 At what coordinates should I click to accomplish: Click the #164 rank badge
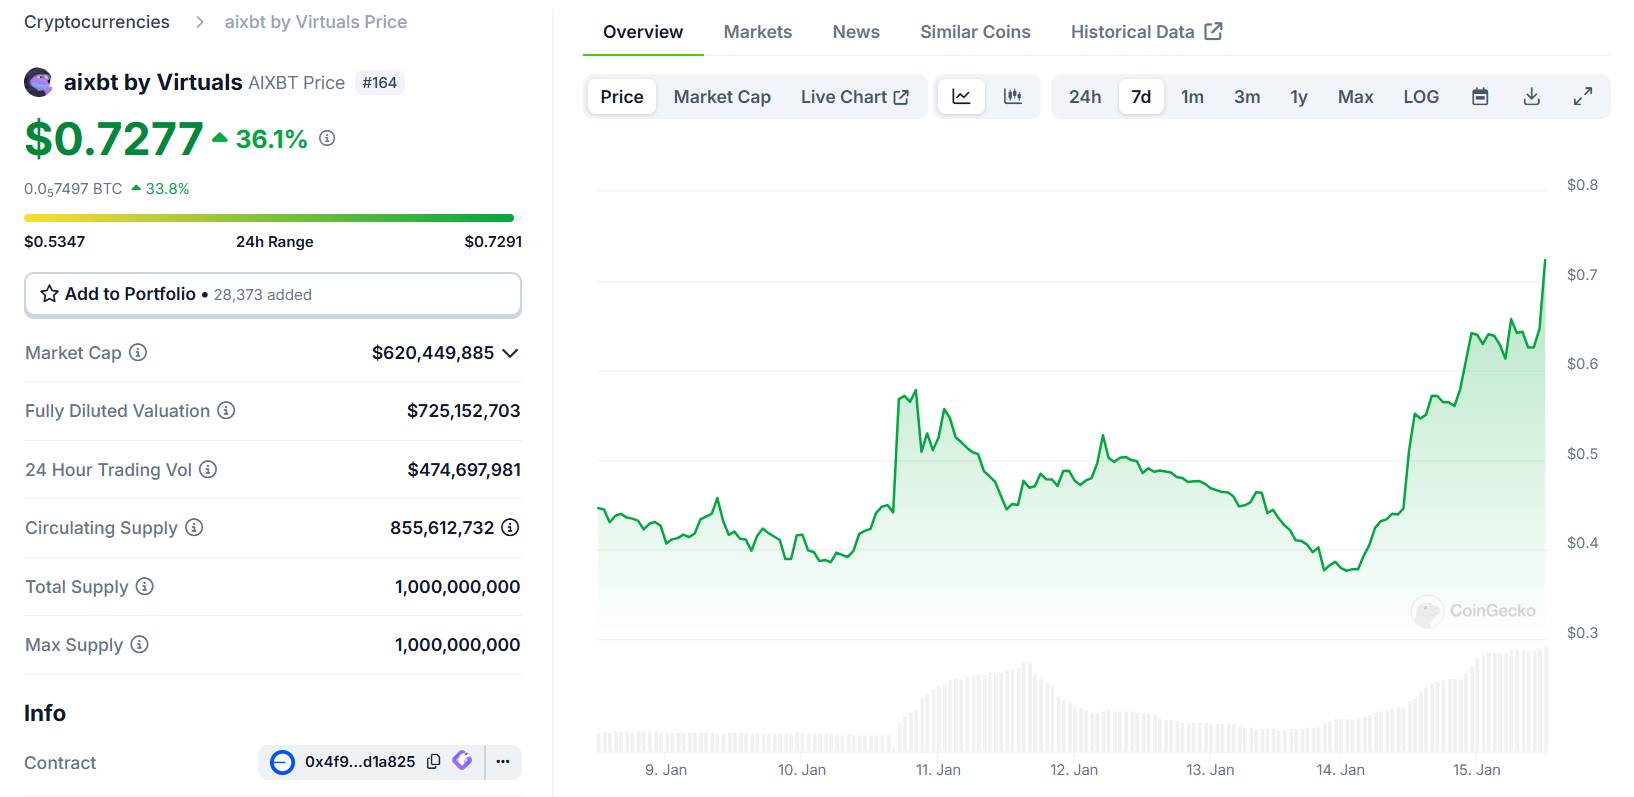[379, 83]
